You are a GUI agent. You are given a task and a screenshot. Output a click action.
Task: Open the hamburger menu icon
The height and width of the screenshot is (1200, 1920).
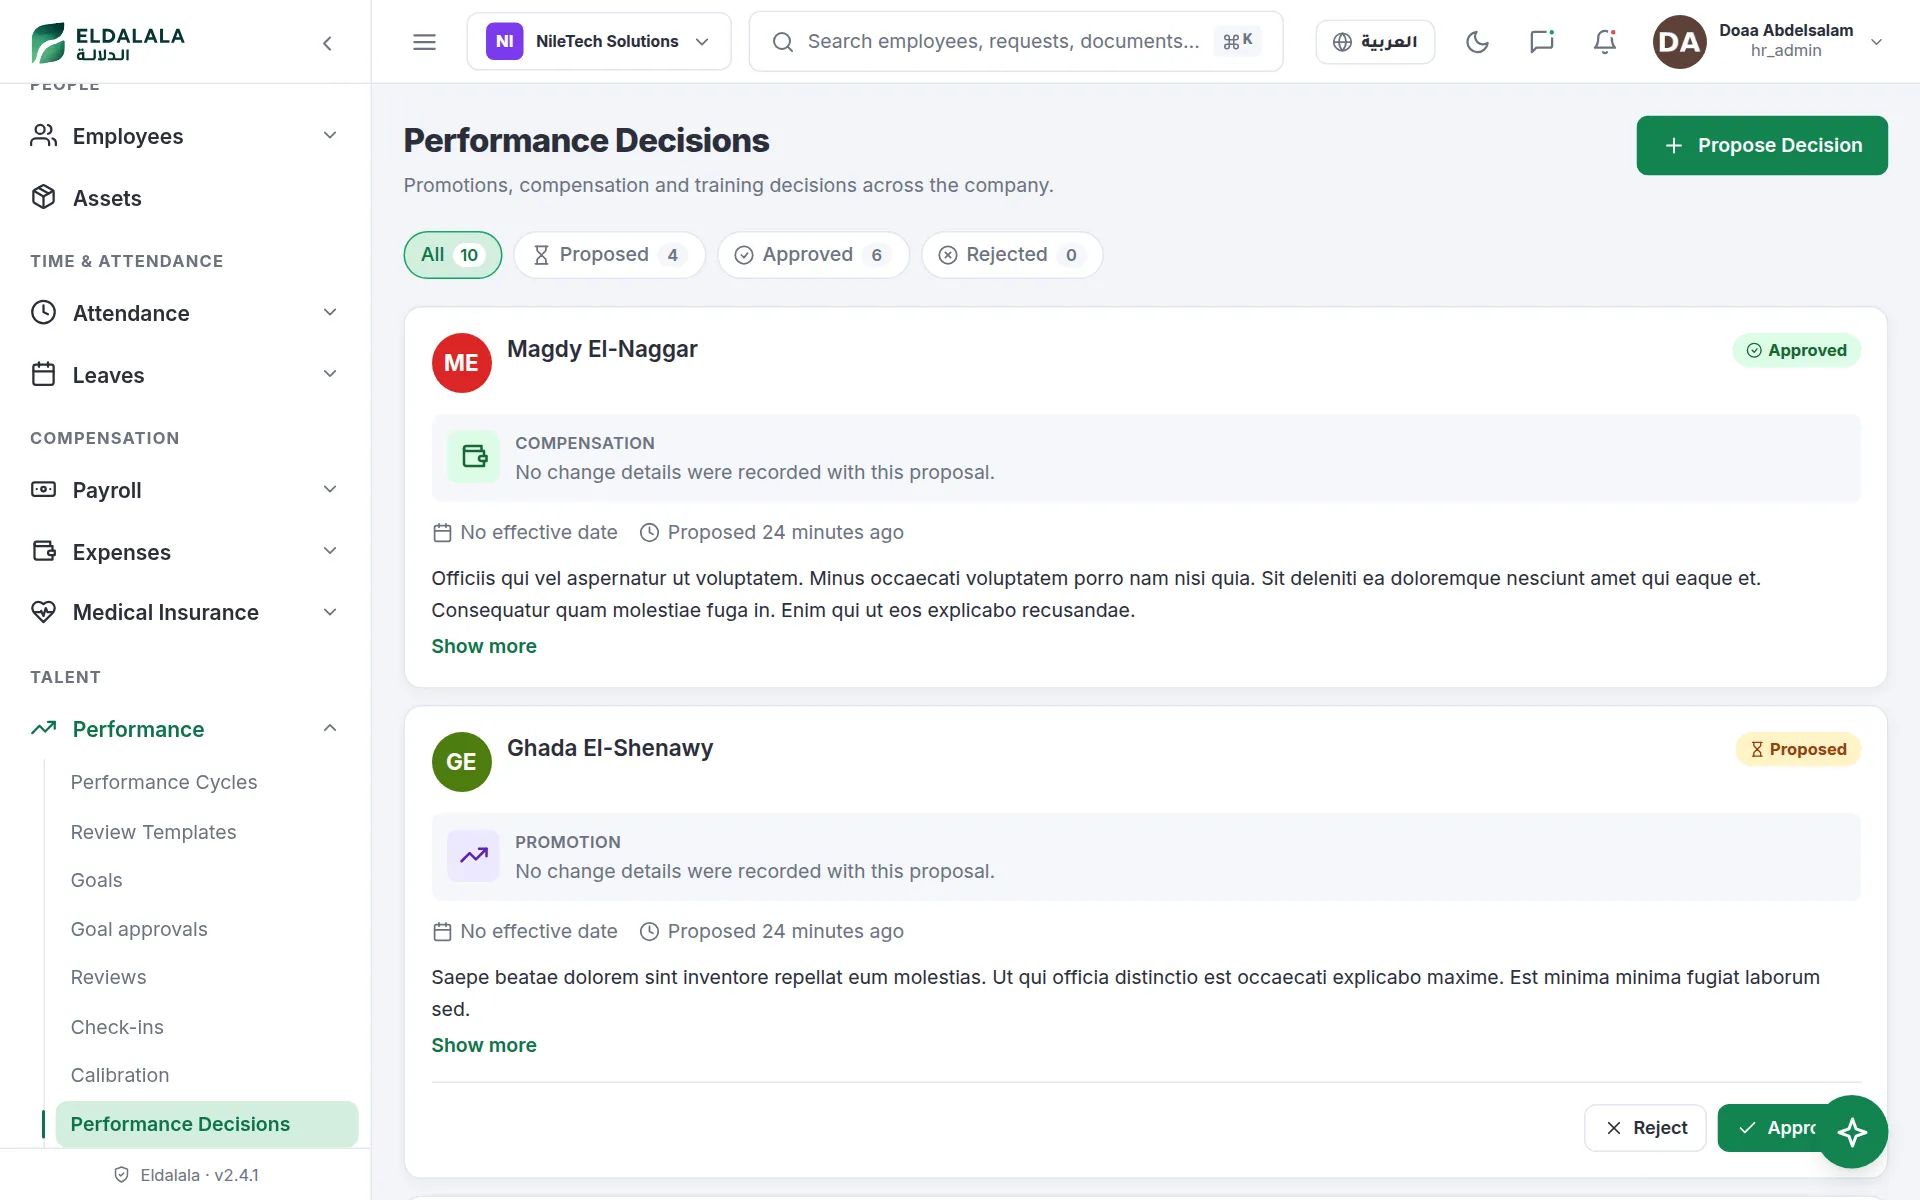point(424,42)
